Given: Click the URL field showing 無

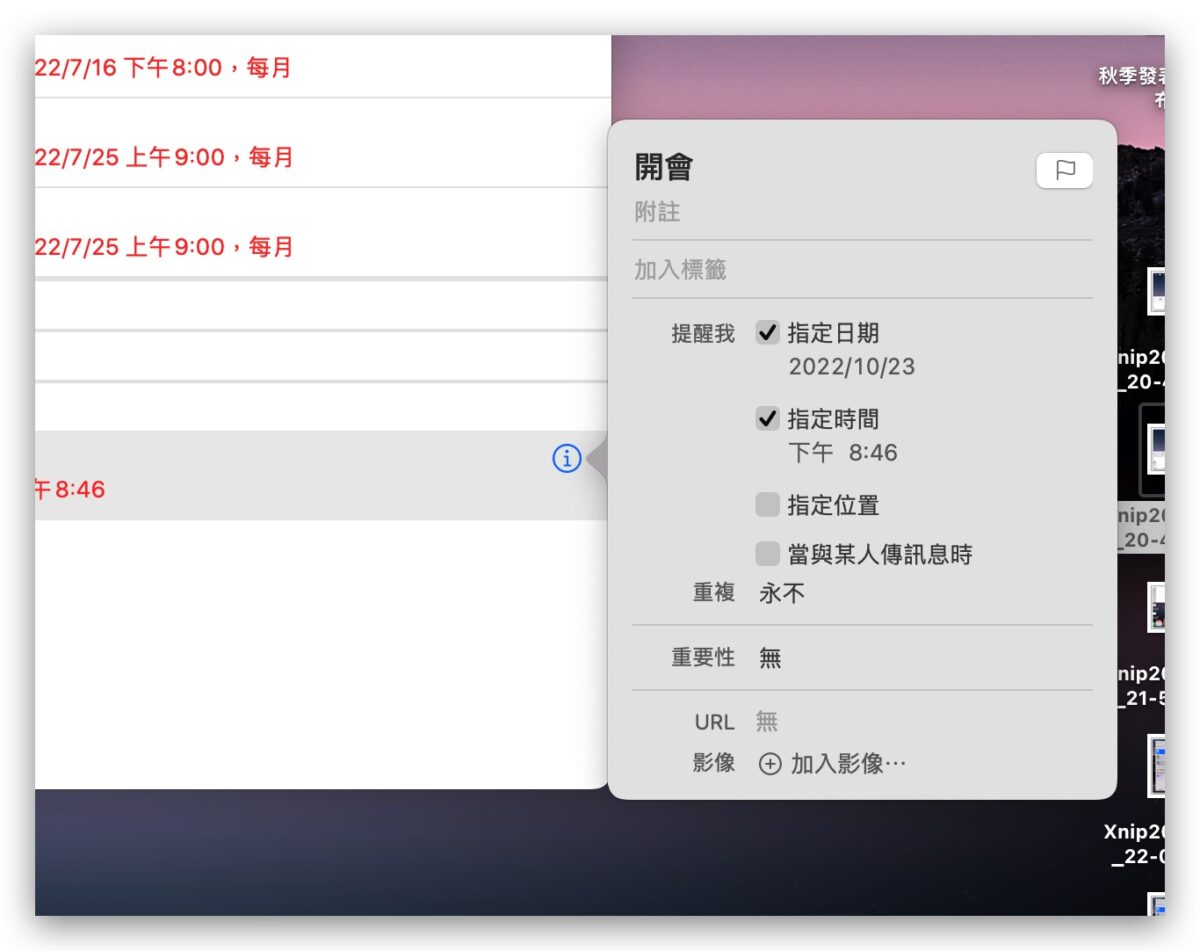Looking at the screenshot, I should point(767,722).
